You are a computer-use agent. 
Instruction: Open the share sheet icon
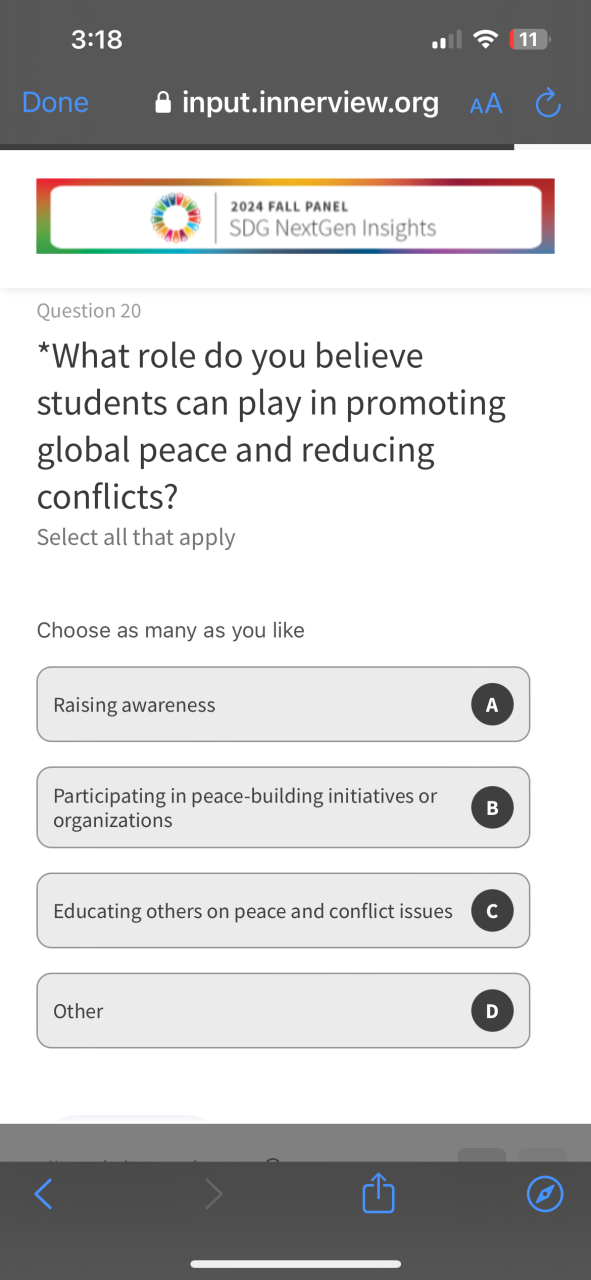379,1193
